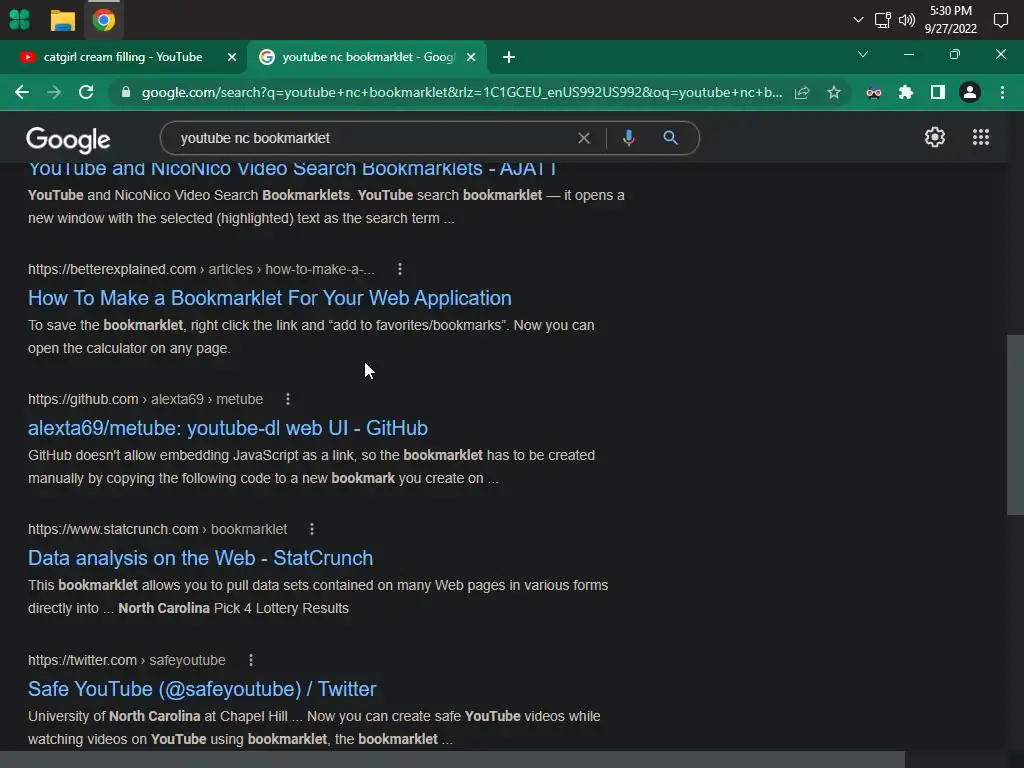The image size is (1024, 768).
Task: Go forward with the forward arrow
Action: (54, 92)
